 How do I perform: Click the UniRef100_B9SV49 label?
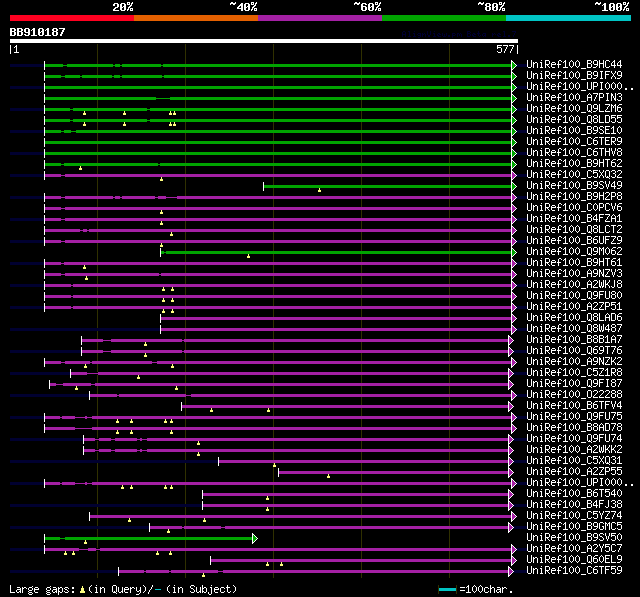point(574,186)
